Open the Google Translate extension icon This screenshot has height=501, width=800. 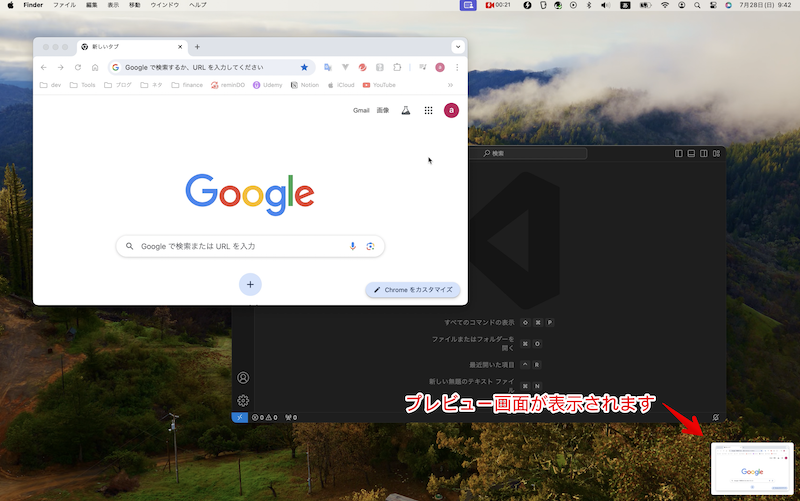coord(328,67)
